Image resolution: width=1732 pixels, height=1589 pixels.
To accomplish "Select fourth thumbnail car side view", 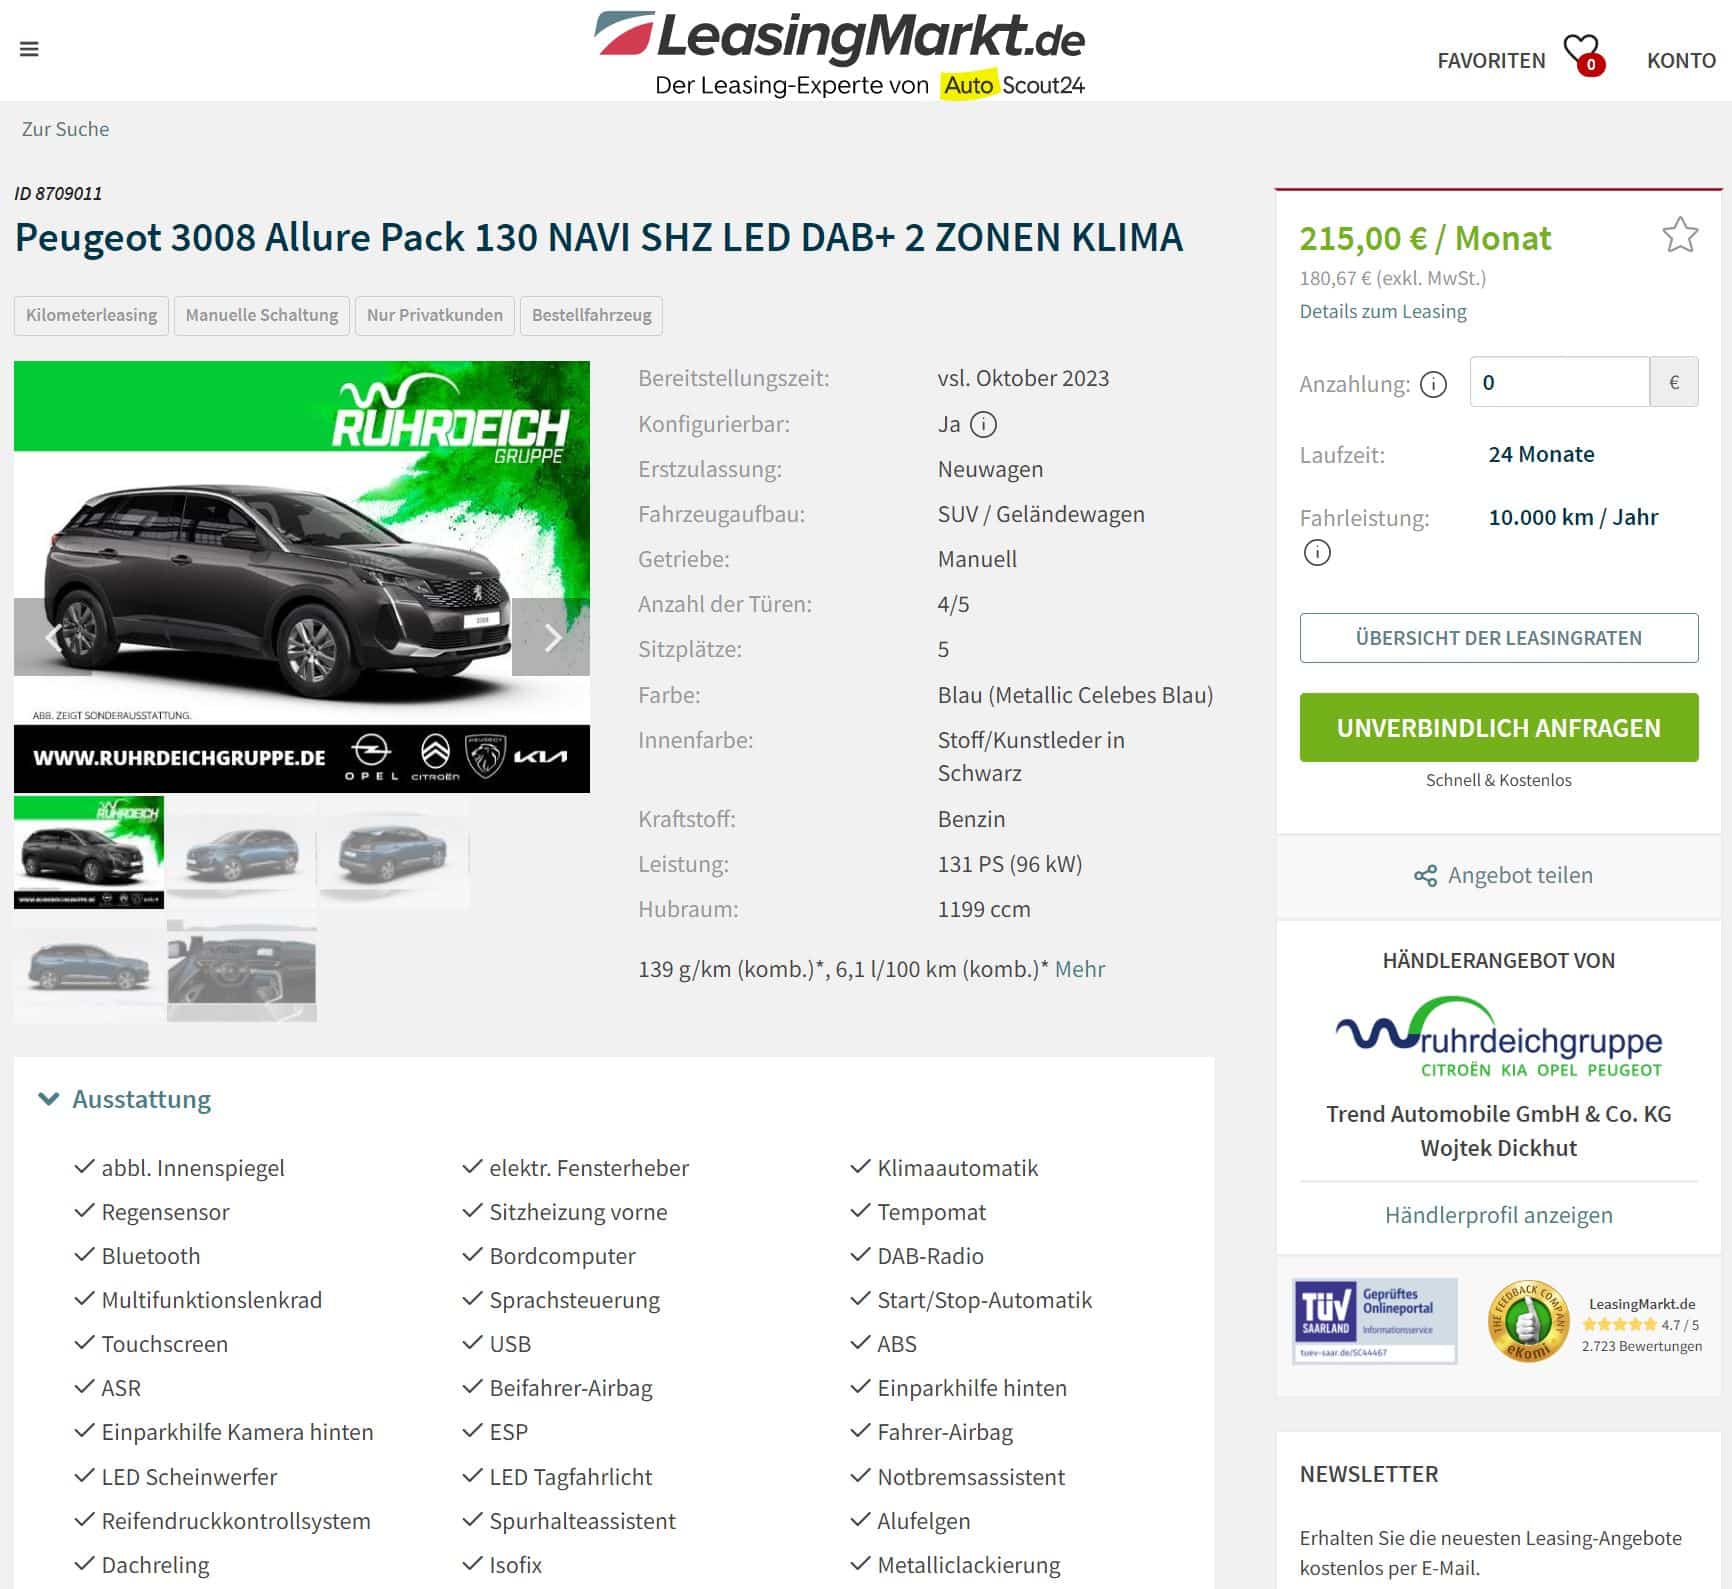I will pyautogui.click(x=89, y=966).
